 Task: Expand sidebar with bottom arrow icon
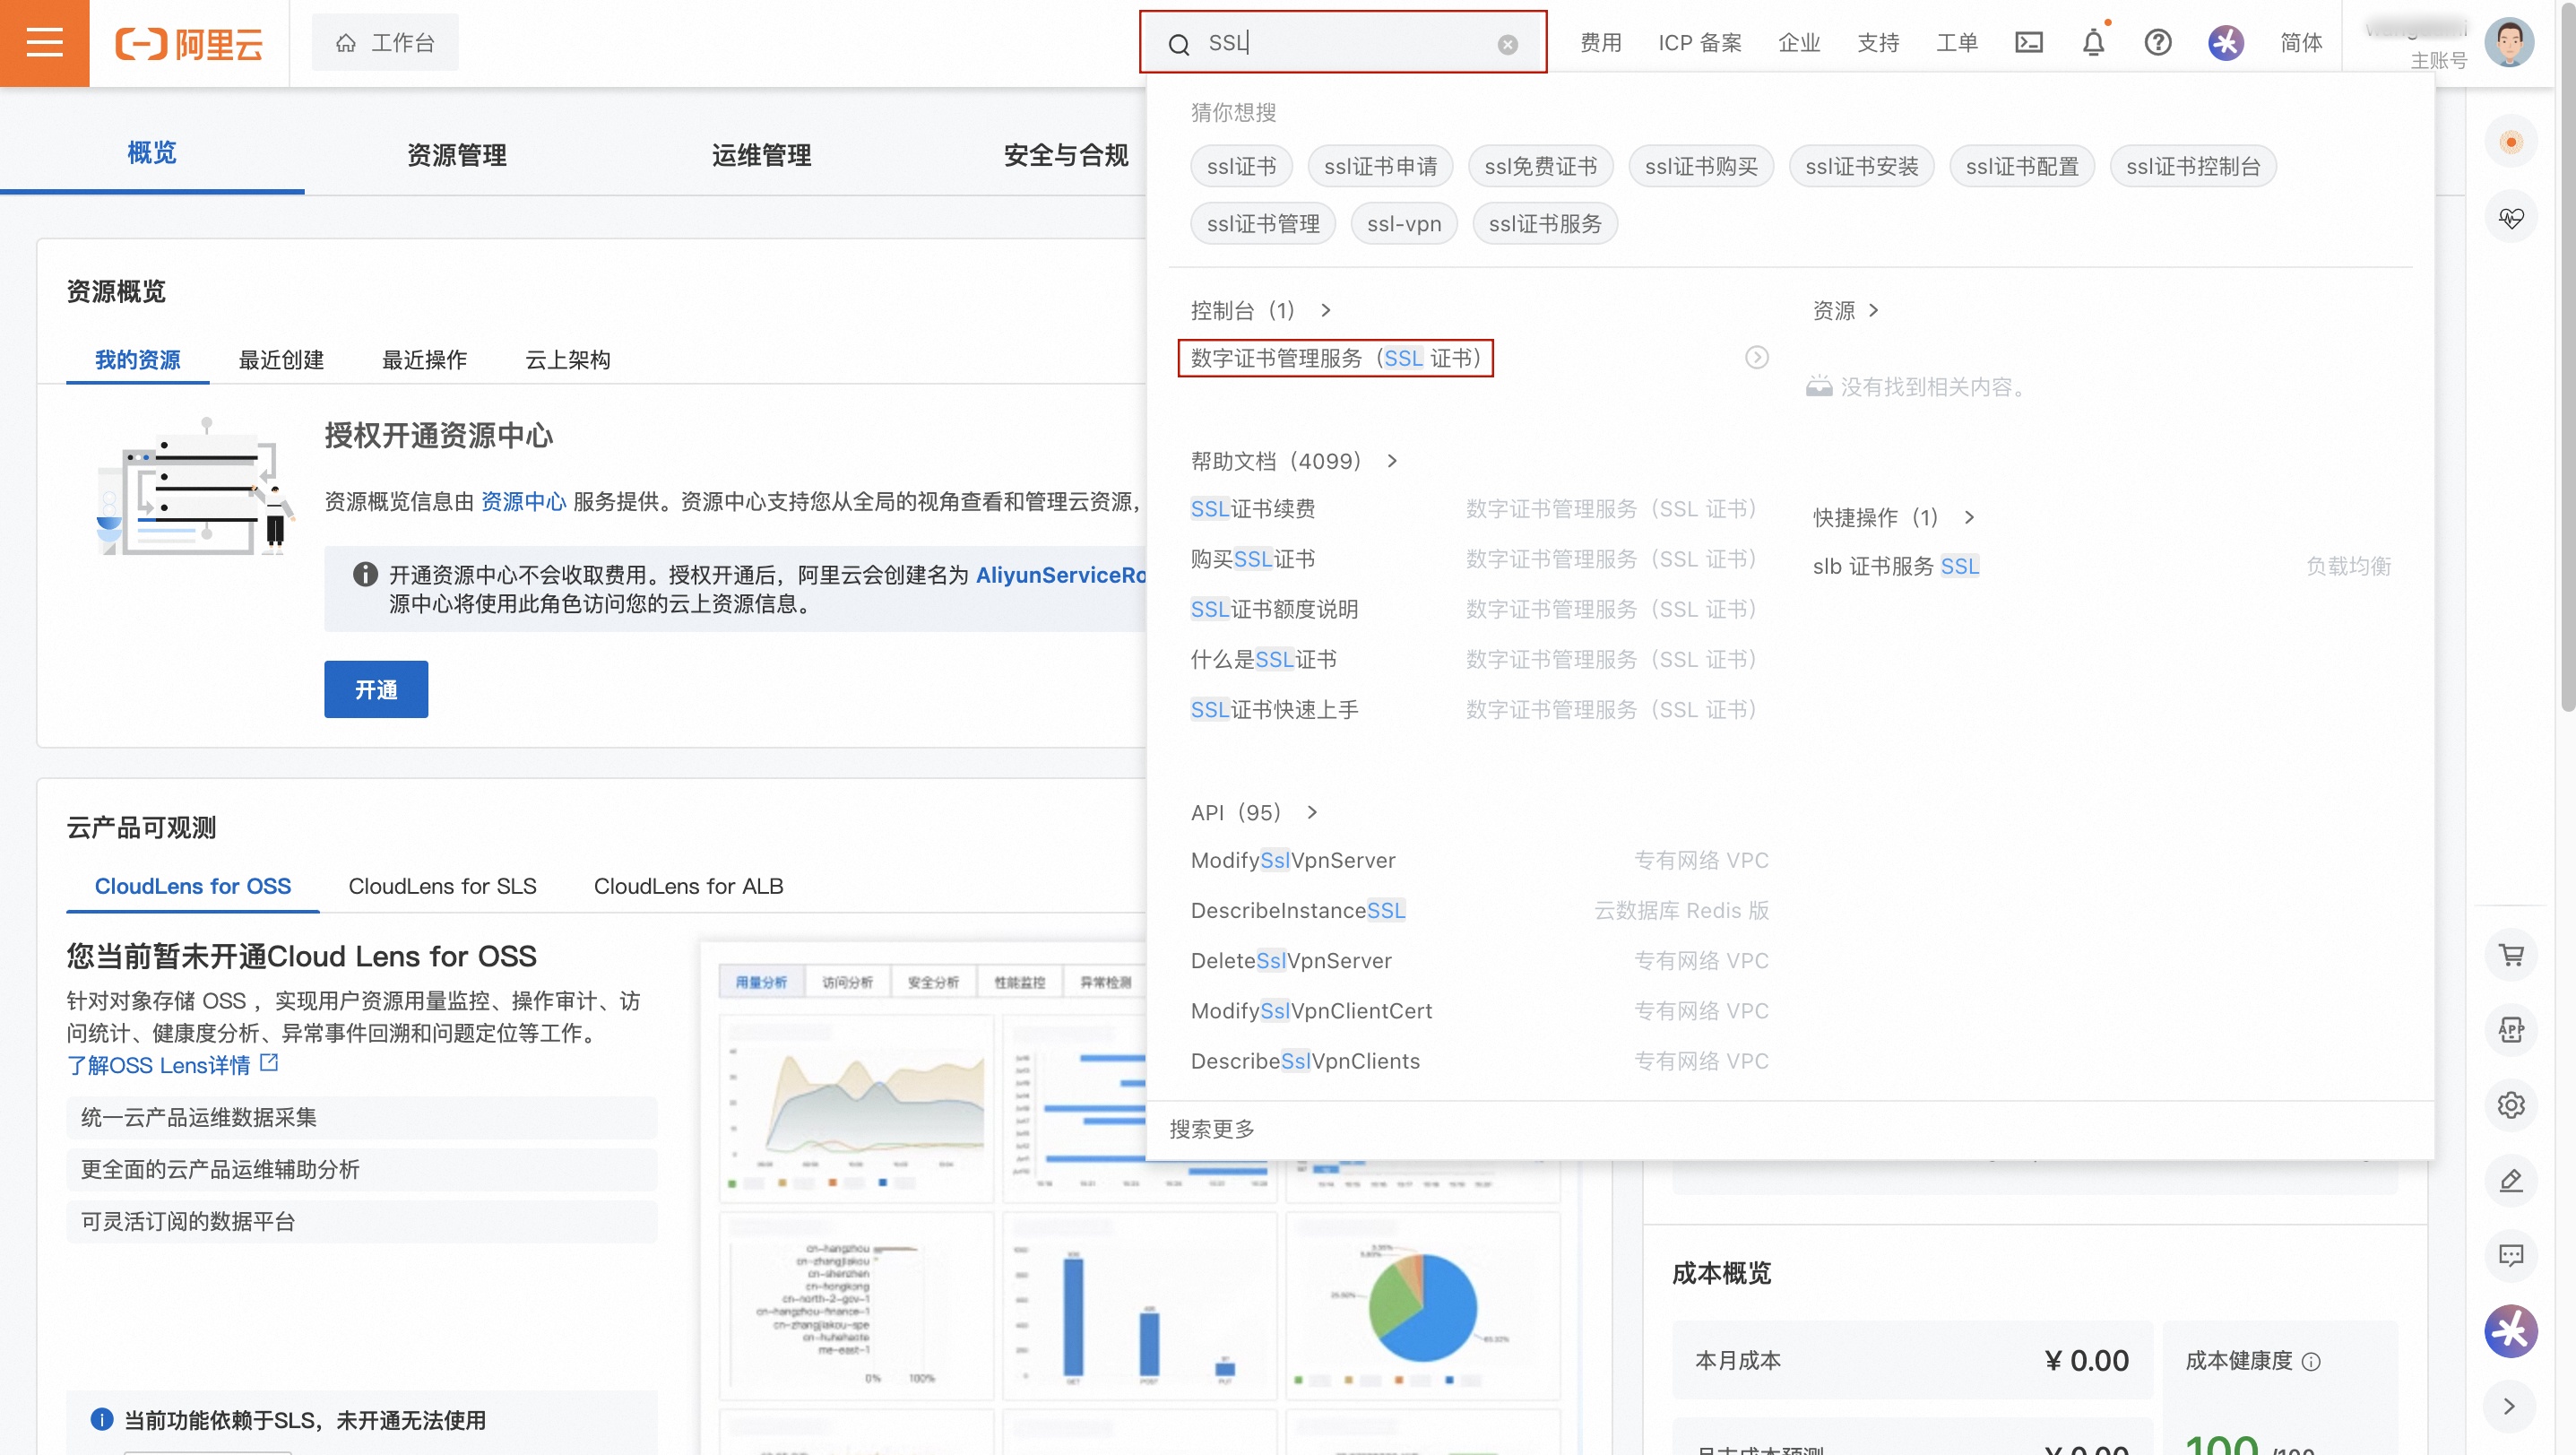pyautogui.click(x=2510, y=1406)
